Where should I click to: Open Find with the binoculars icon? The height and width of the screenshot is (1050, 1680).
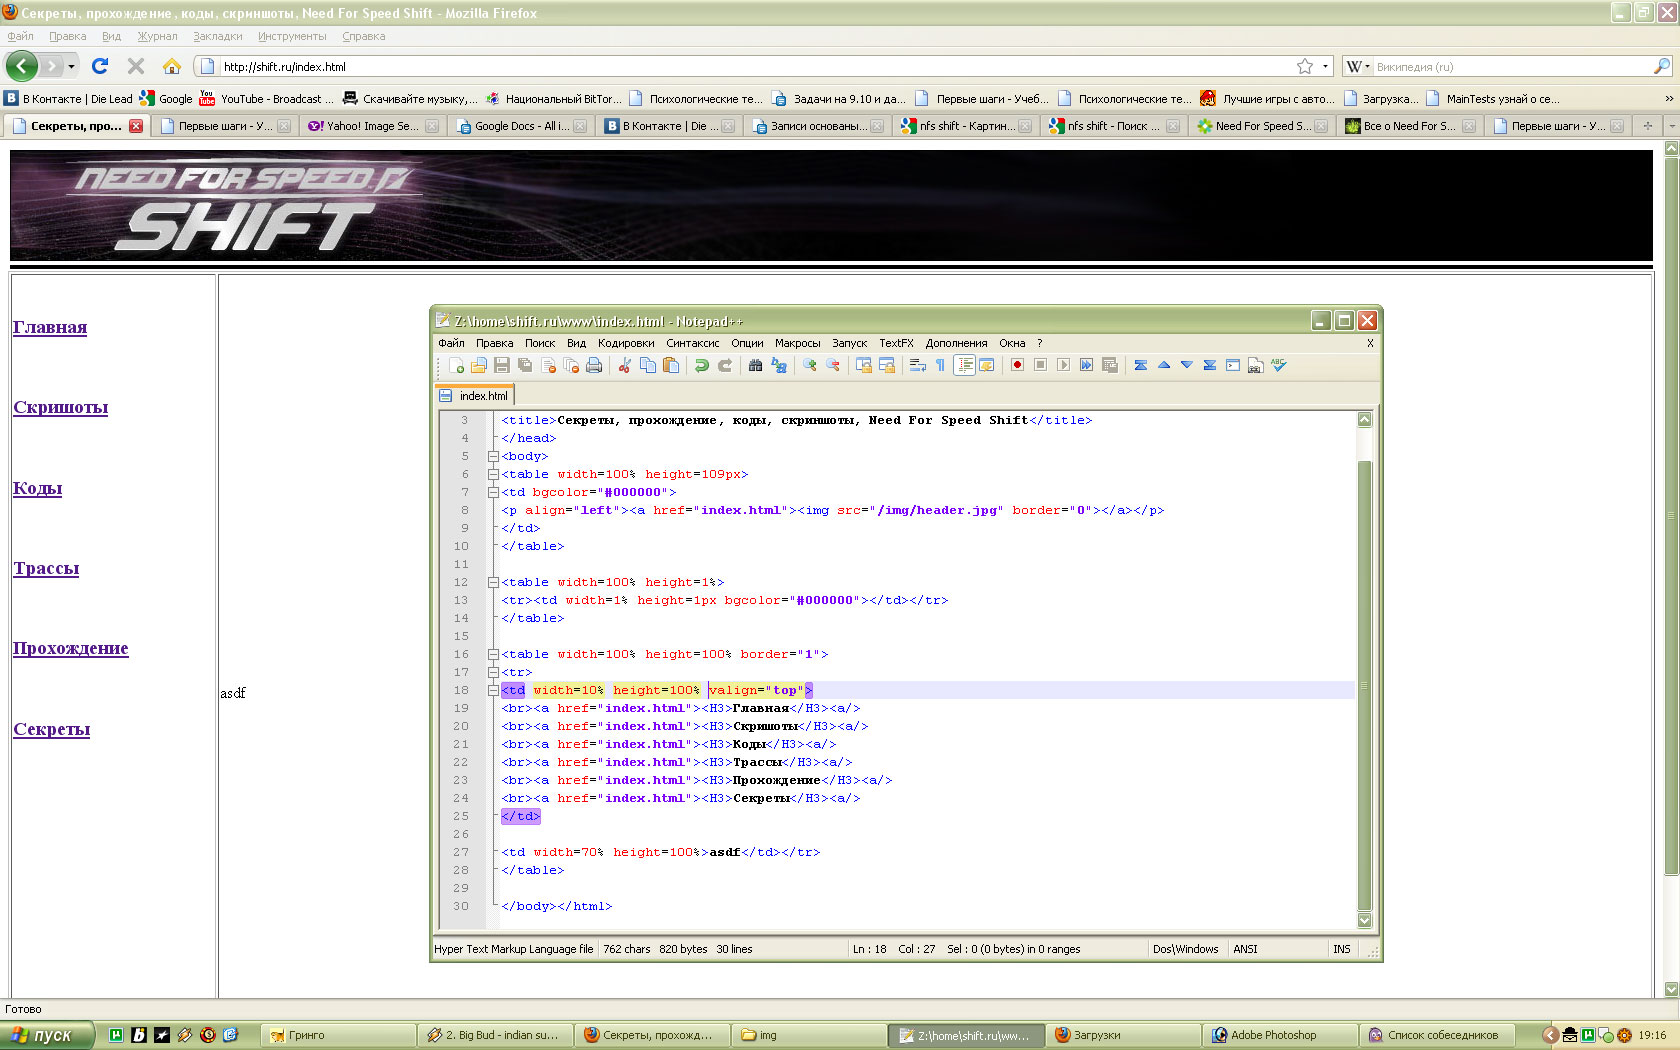click(755, 365)
